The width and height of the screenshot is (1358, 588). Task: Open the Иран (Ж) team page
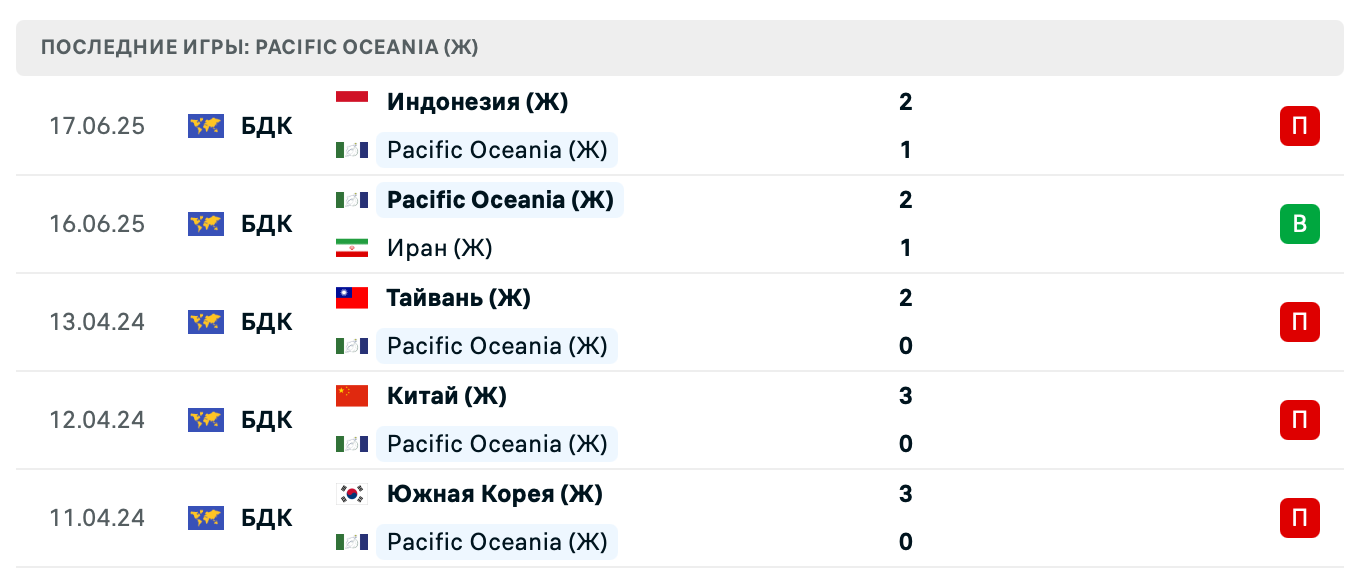(x=439, y=248)
